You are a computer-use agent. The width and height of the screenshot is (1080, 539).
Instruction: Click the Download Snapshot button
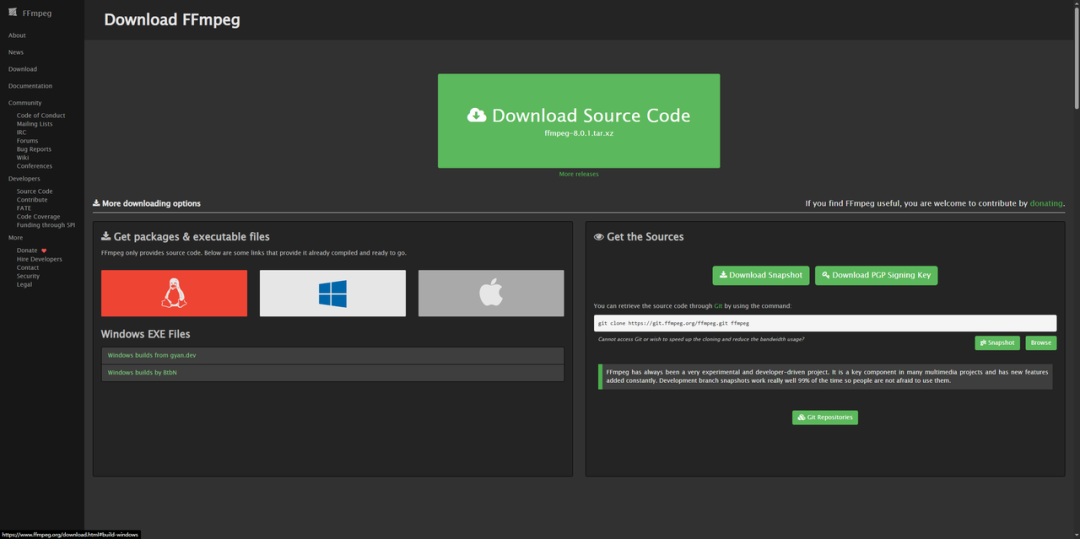tap(761, 275)
